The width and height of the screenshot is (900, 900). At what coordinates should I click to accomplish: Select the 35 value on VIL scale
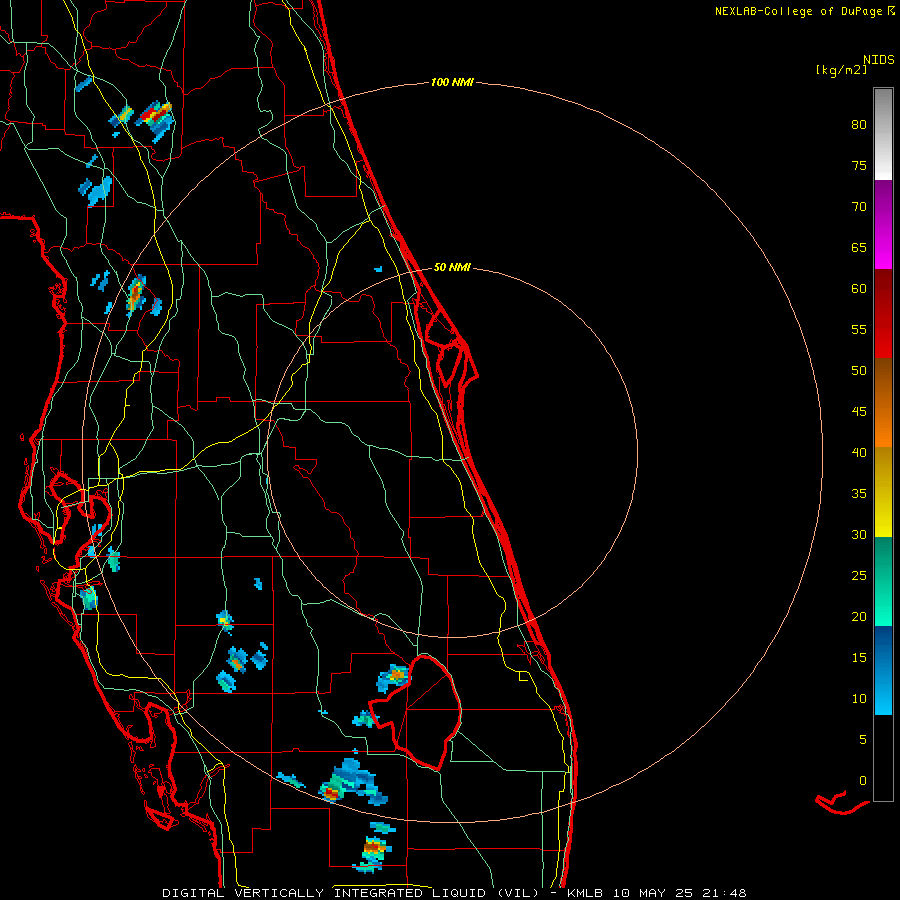[x=859, y=494]
